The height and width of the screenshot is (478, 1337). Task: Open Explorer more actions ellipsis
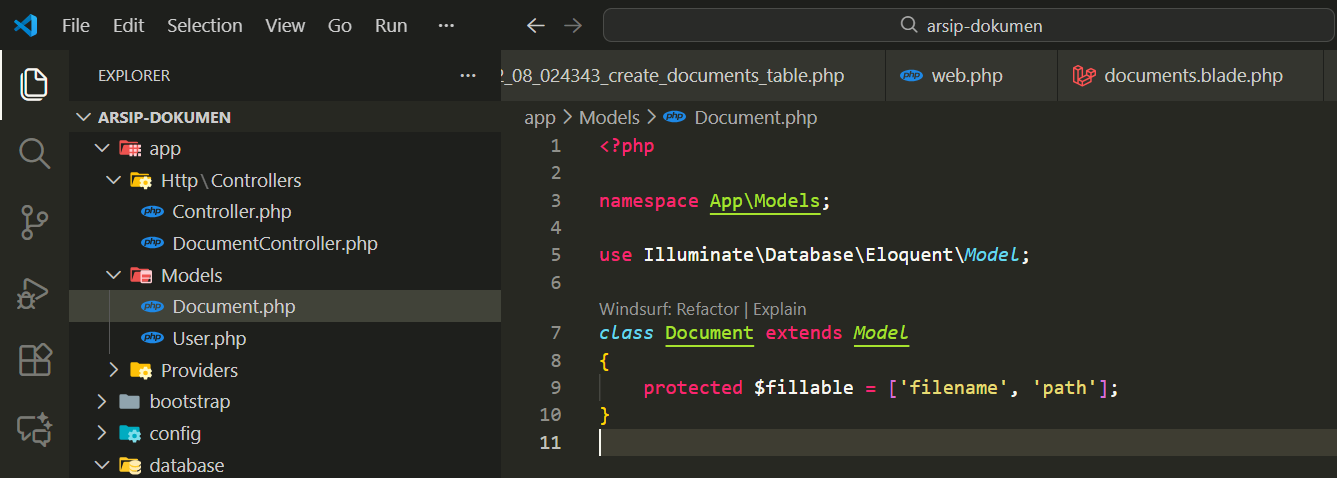(468, 75)
